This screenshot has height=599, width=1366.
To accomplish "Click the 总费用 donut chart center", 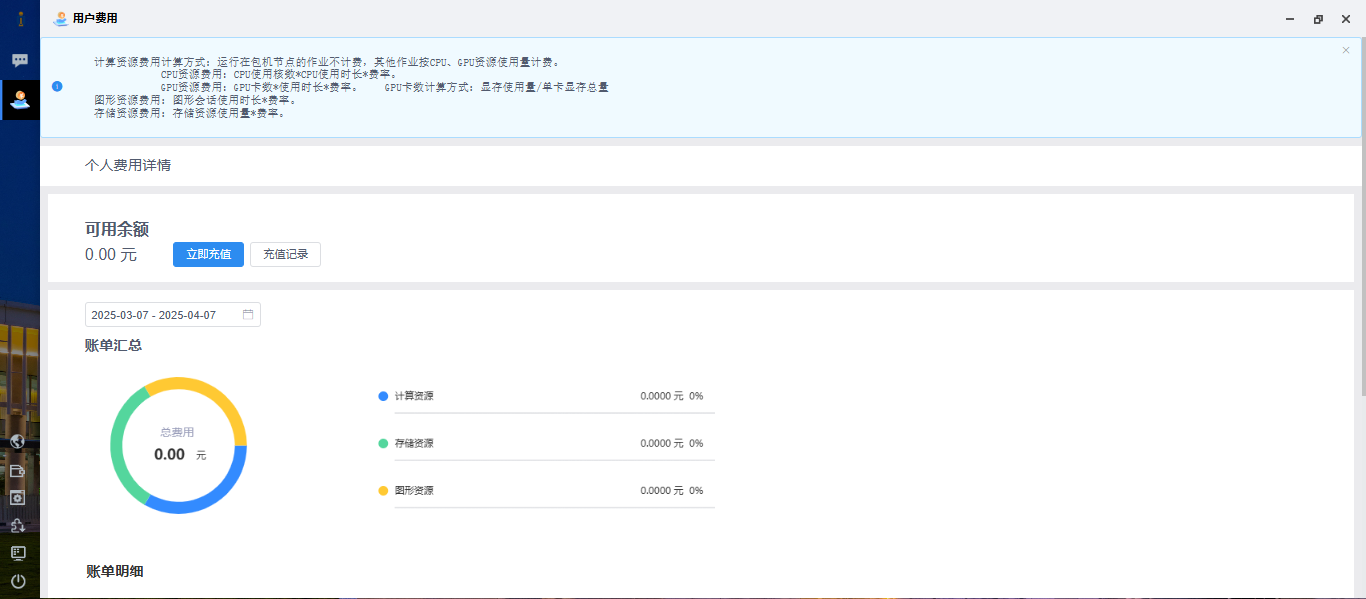I will [178, 445].
